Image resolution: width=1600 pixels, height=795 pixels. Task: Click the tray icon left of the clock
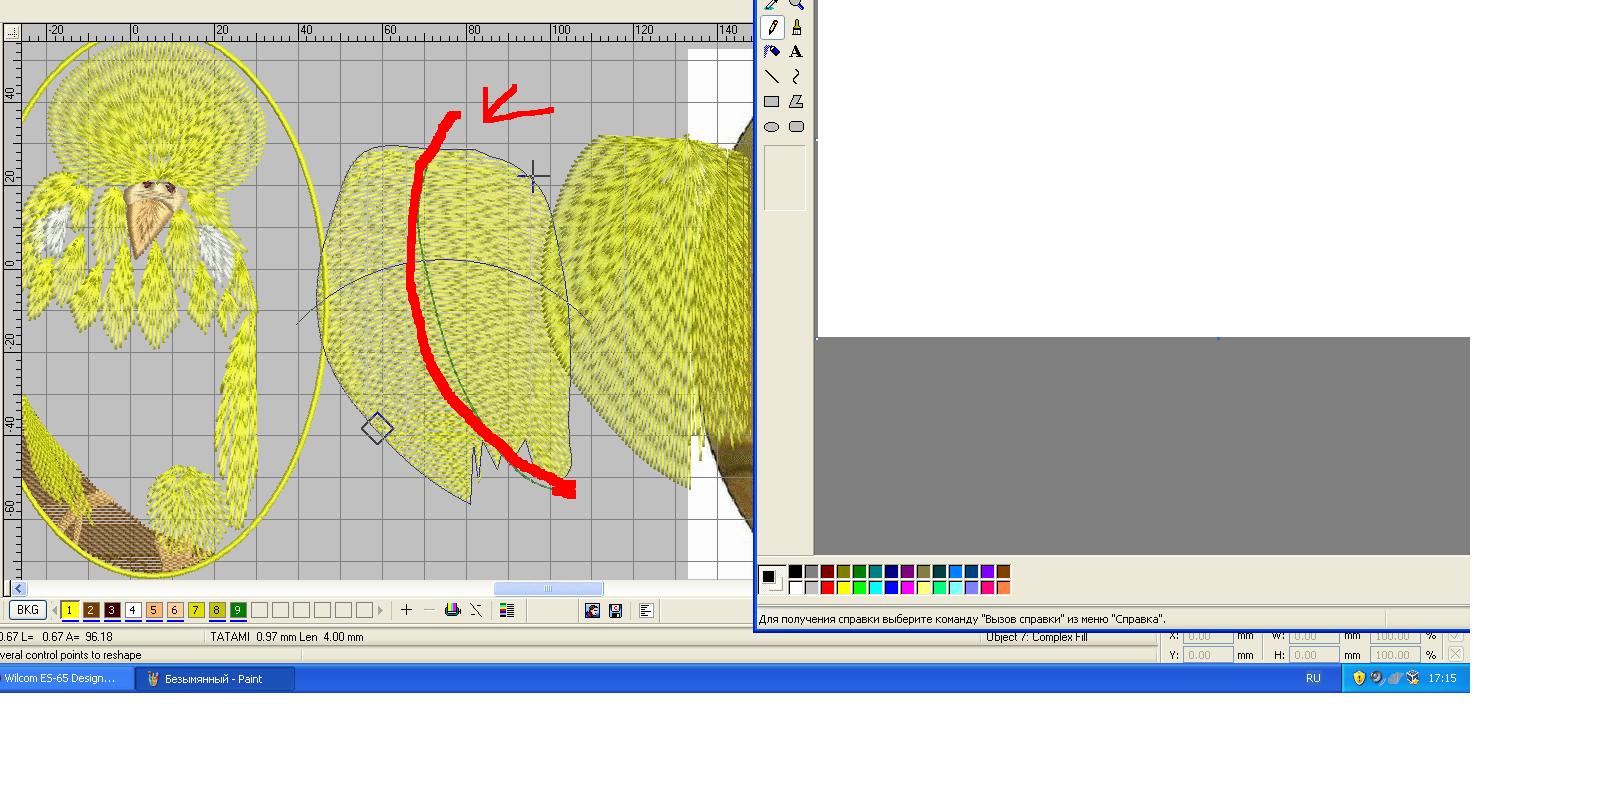(1413, 678)
